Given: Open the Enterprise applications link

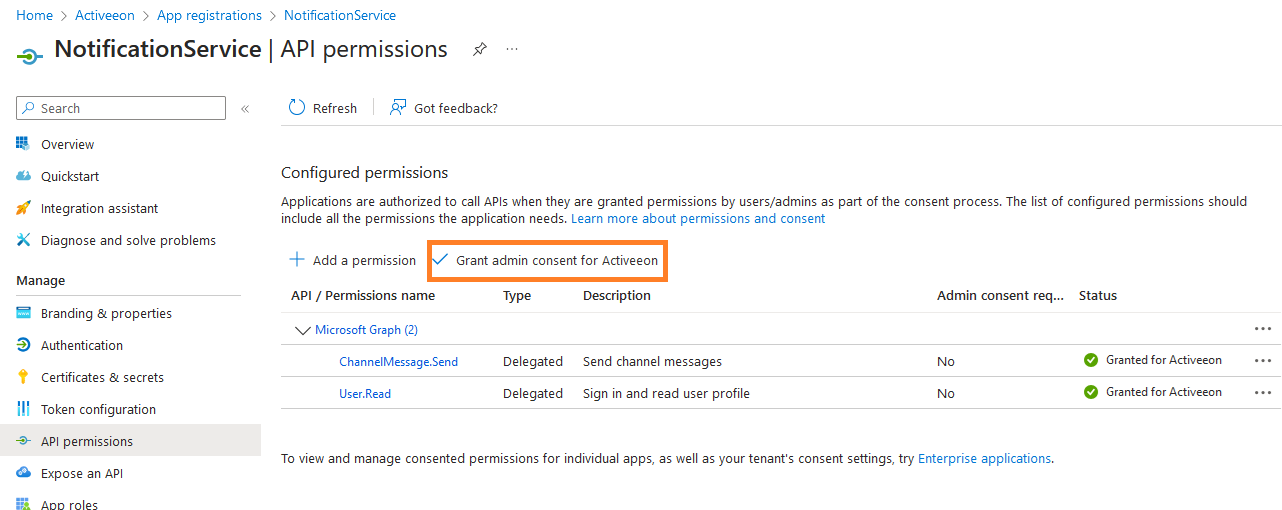Looking at the screenshot, I should (984, 458).
